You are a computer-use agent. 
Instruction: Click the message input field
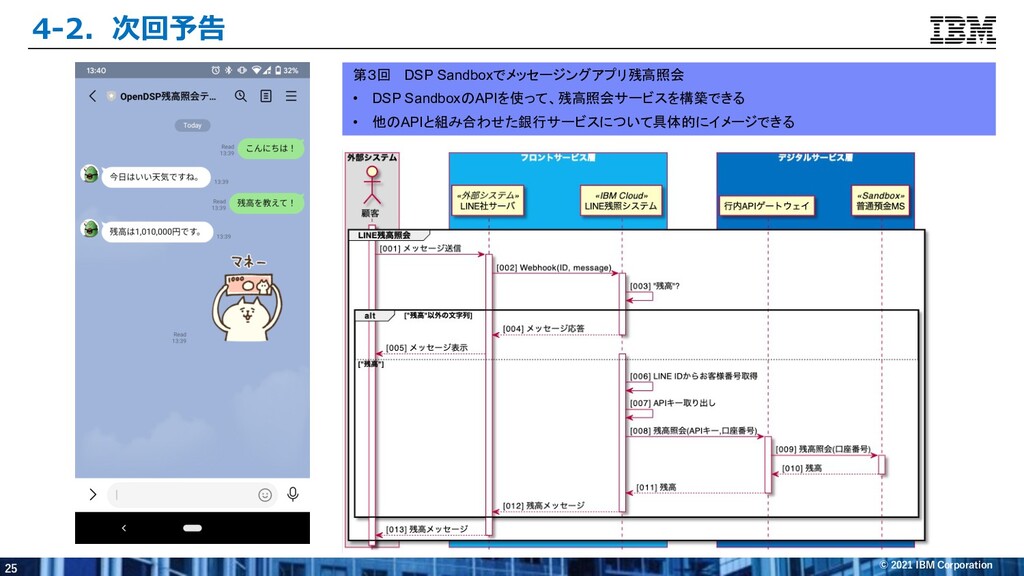[191, 494]
